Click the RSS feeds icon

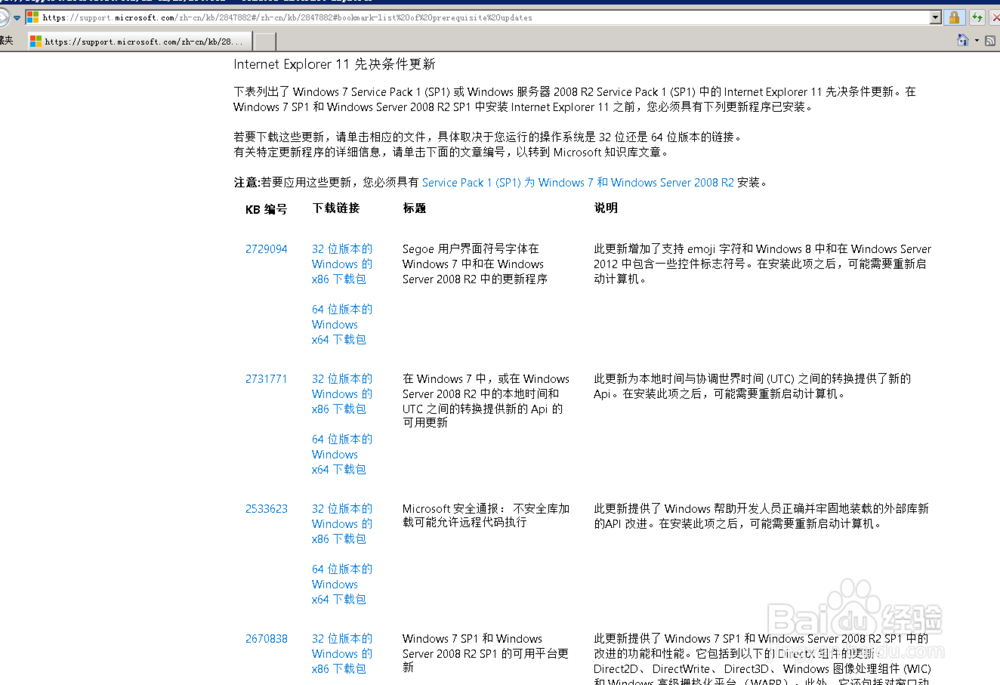coord(990,41)
